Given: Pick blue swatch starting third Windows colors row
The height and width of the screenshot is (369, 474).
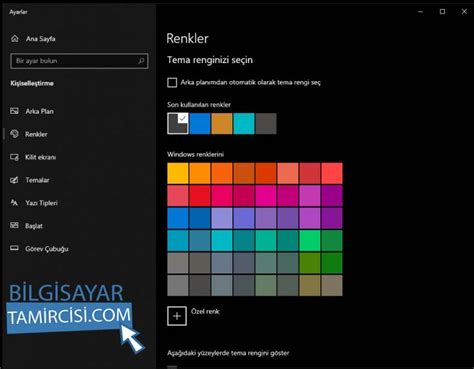Looking at the screenshot, I should tap(178, 218).
